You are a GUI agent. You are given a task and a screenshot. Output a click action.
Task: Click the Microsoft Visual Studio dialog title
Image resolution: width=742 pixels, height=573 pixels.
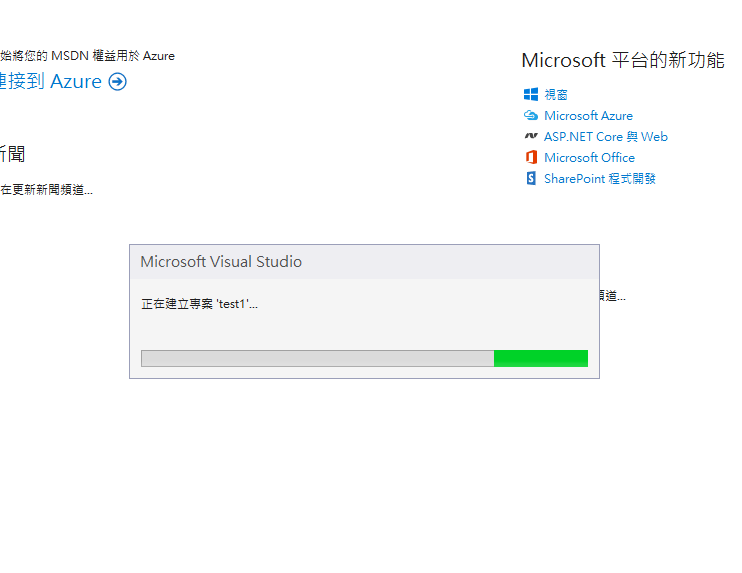[221, 262]
